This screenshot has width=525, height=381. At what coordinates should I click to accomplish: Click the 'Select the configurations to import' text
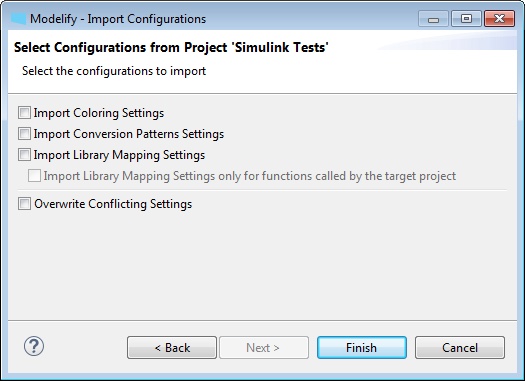(x=114, y=71)
